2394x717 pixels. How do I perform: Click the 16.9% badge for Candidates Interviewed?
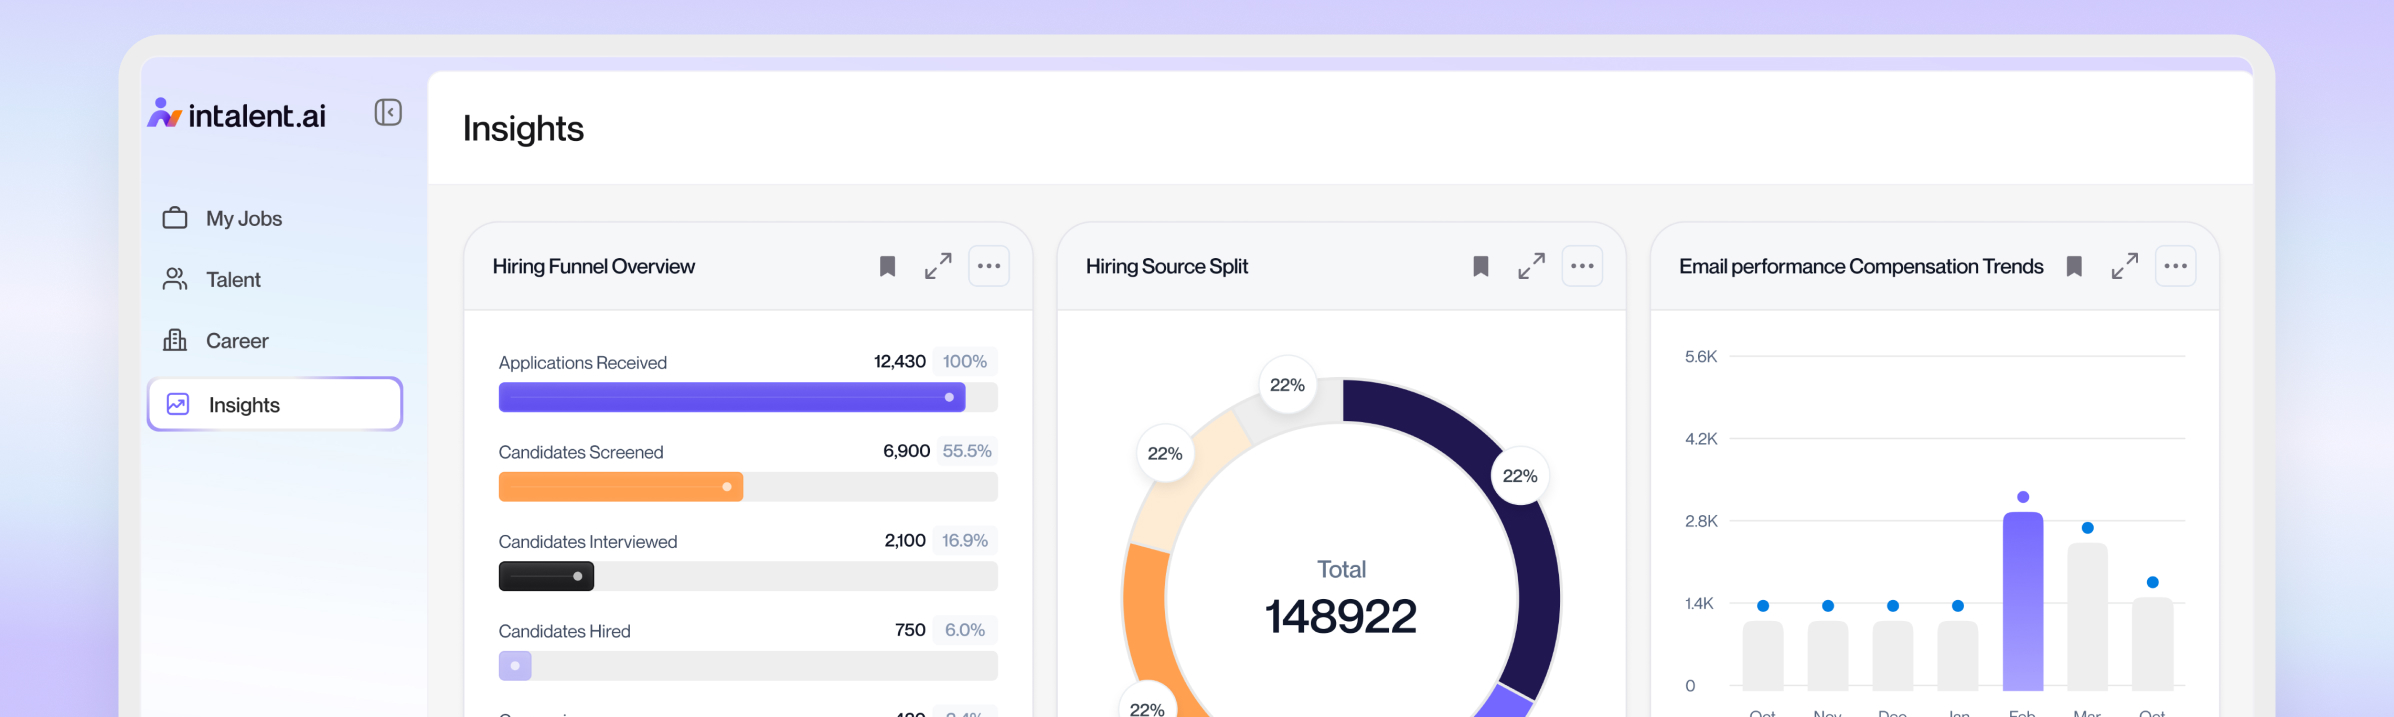(x=965, y=540)
